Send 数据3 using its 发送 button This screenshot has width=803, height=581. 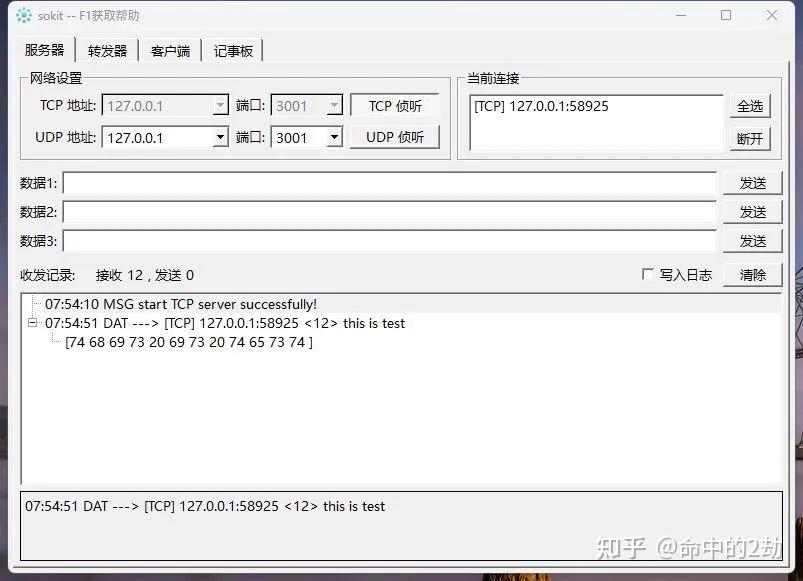coord(753,240)
